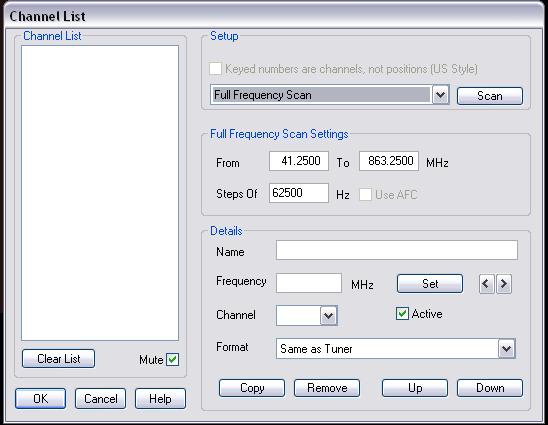This screenshot has height=425, width=548.
Task: Move channel Up in the list
Action: pyautogui.click(x=415, y=388)
